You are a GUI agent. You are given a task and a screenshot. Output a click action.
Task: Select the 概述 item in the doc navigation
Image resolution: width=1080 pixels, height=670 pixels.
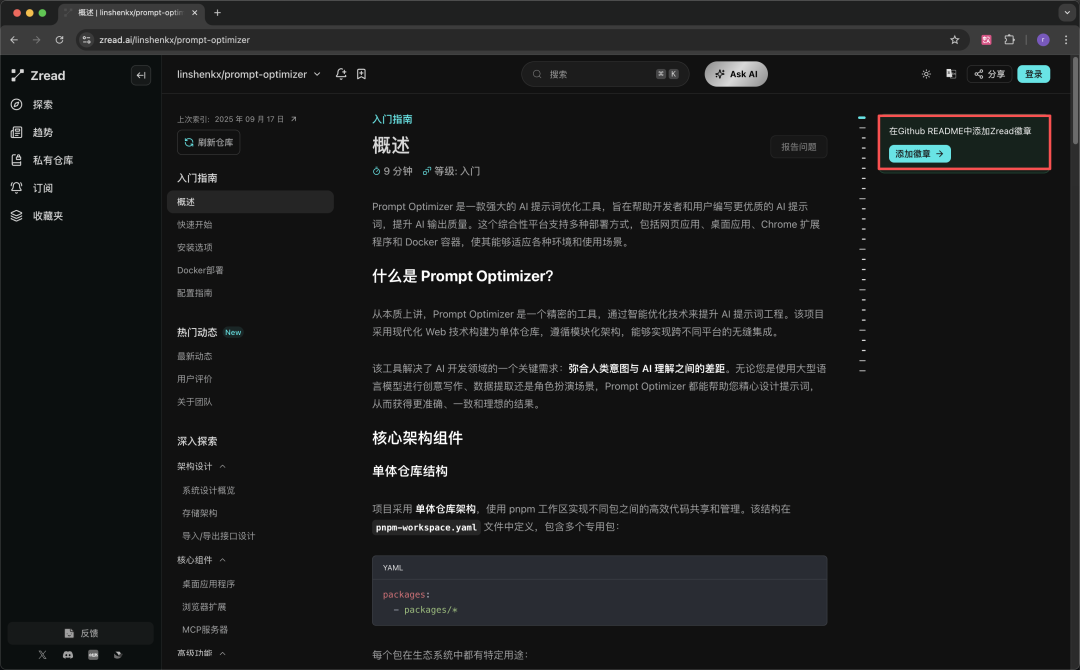[x=250, y=202]
